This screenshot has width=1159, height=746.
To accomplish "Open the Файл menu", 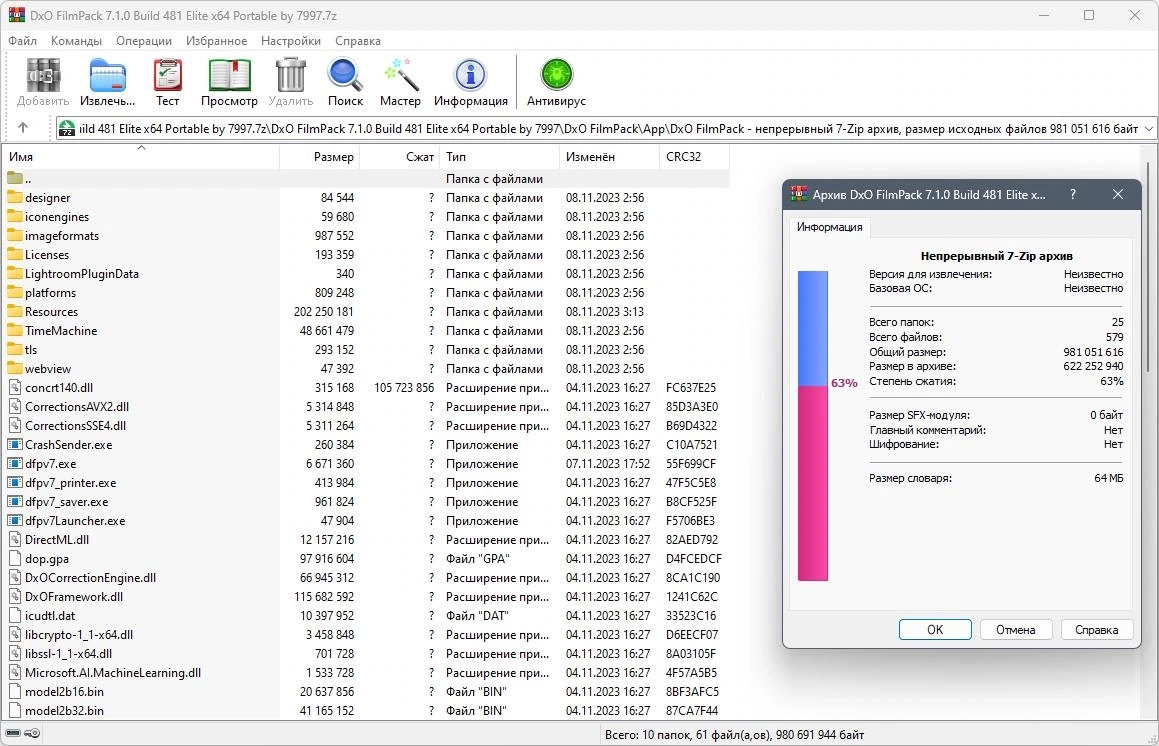I will (x=22, y=41).
